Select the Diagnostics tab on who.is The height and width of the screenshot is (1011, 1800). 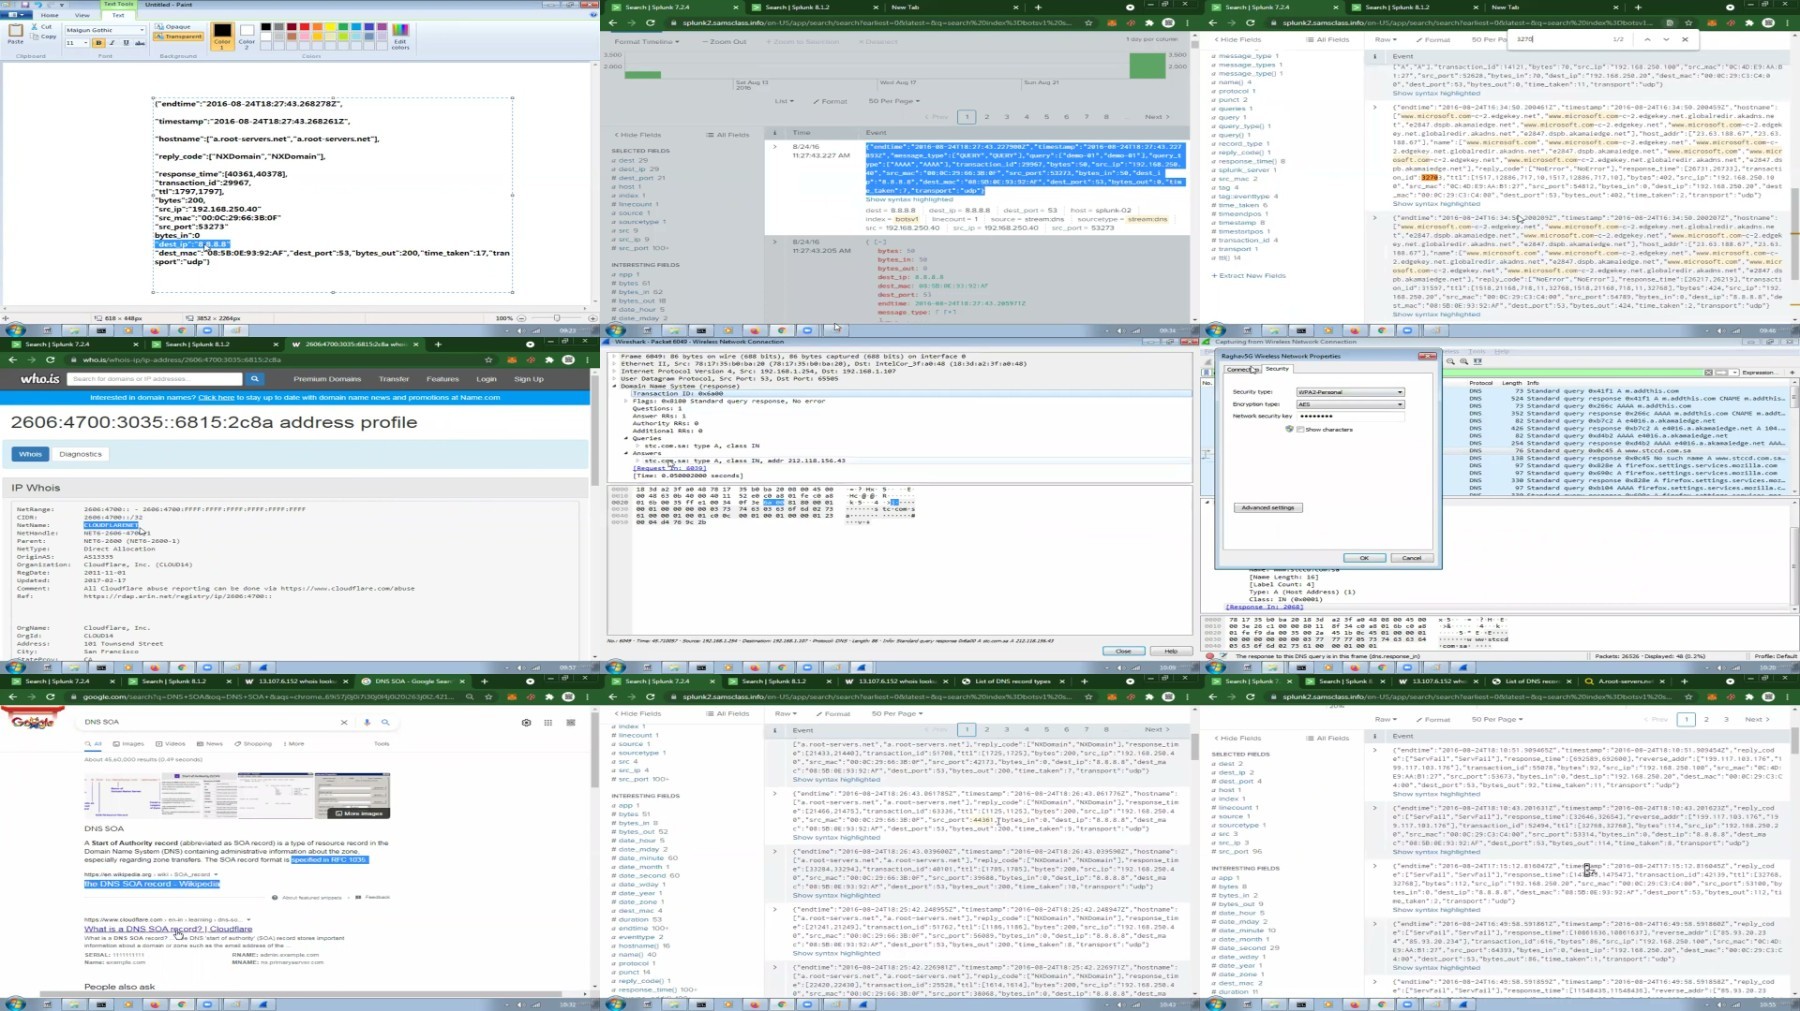coord(81,454)
